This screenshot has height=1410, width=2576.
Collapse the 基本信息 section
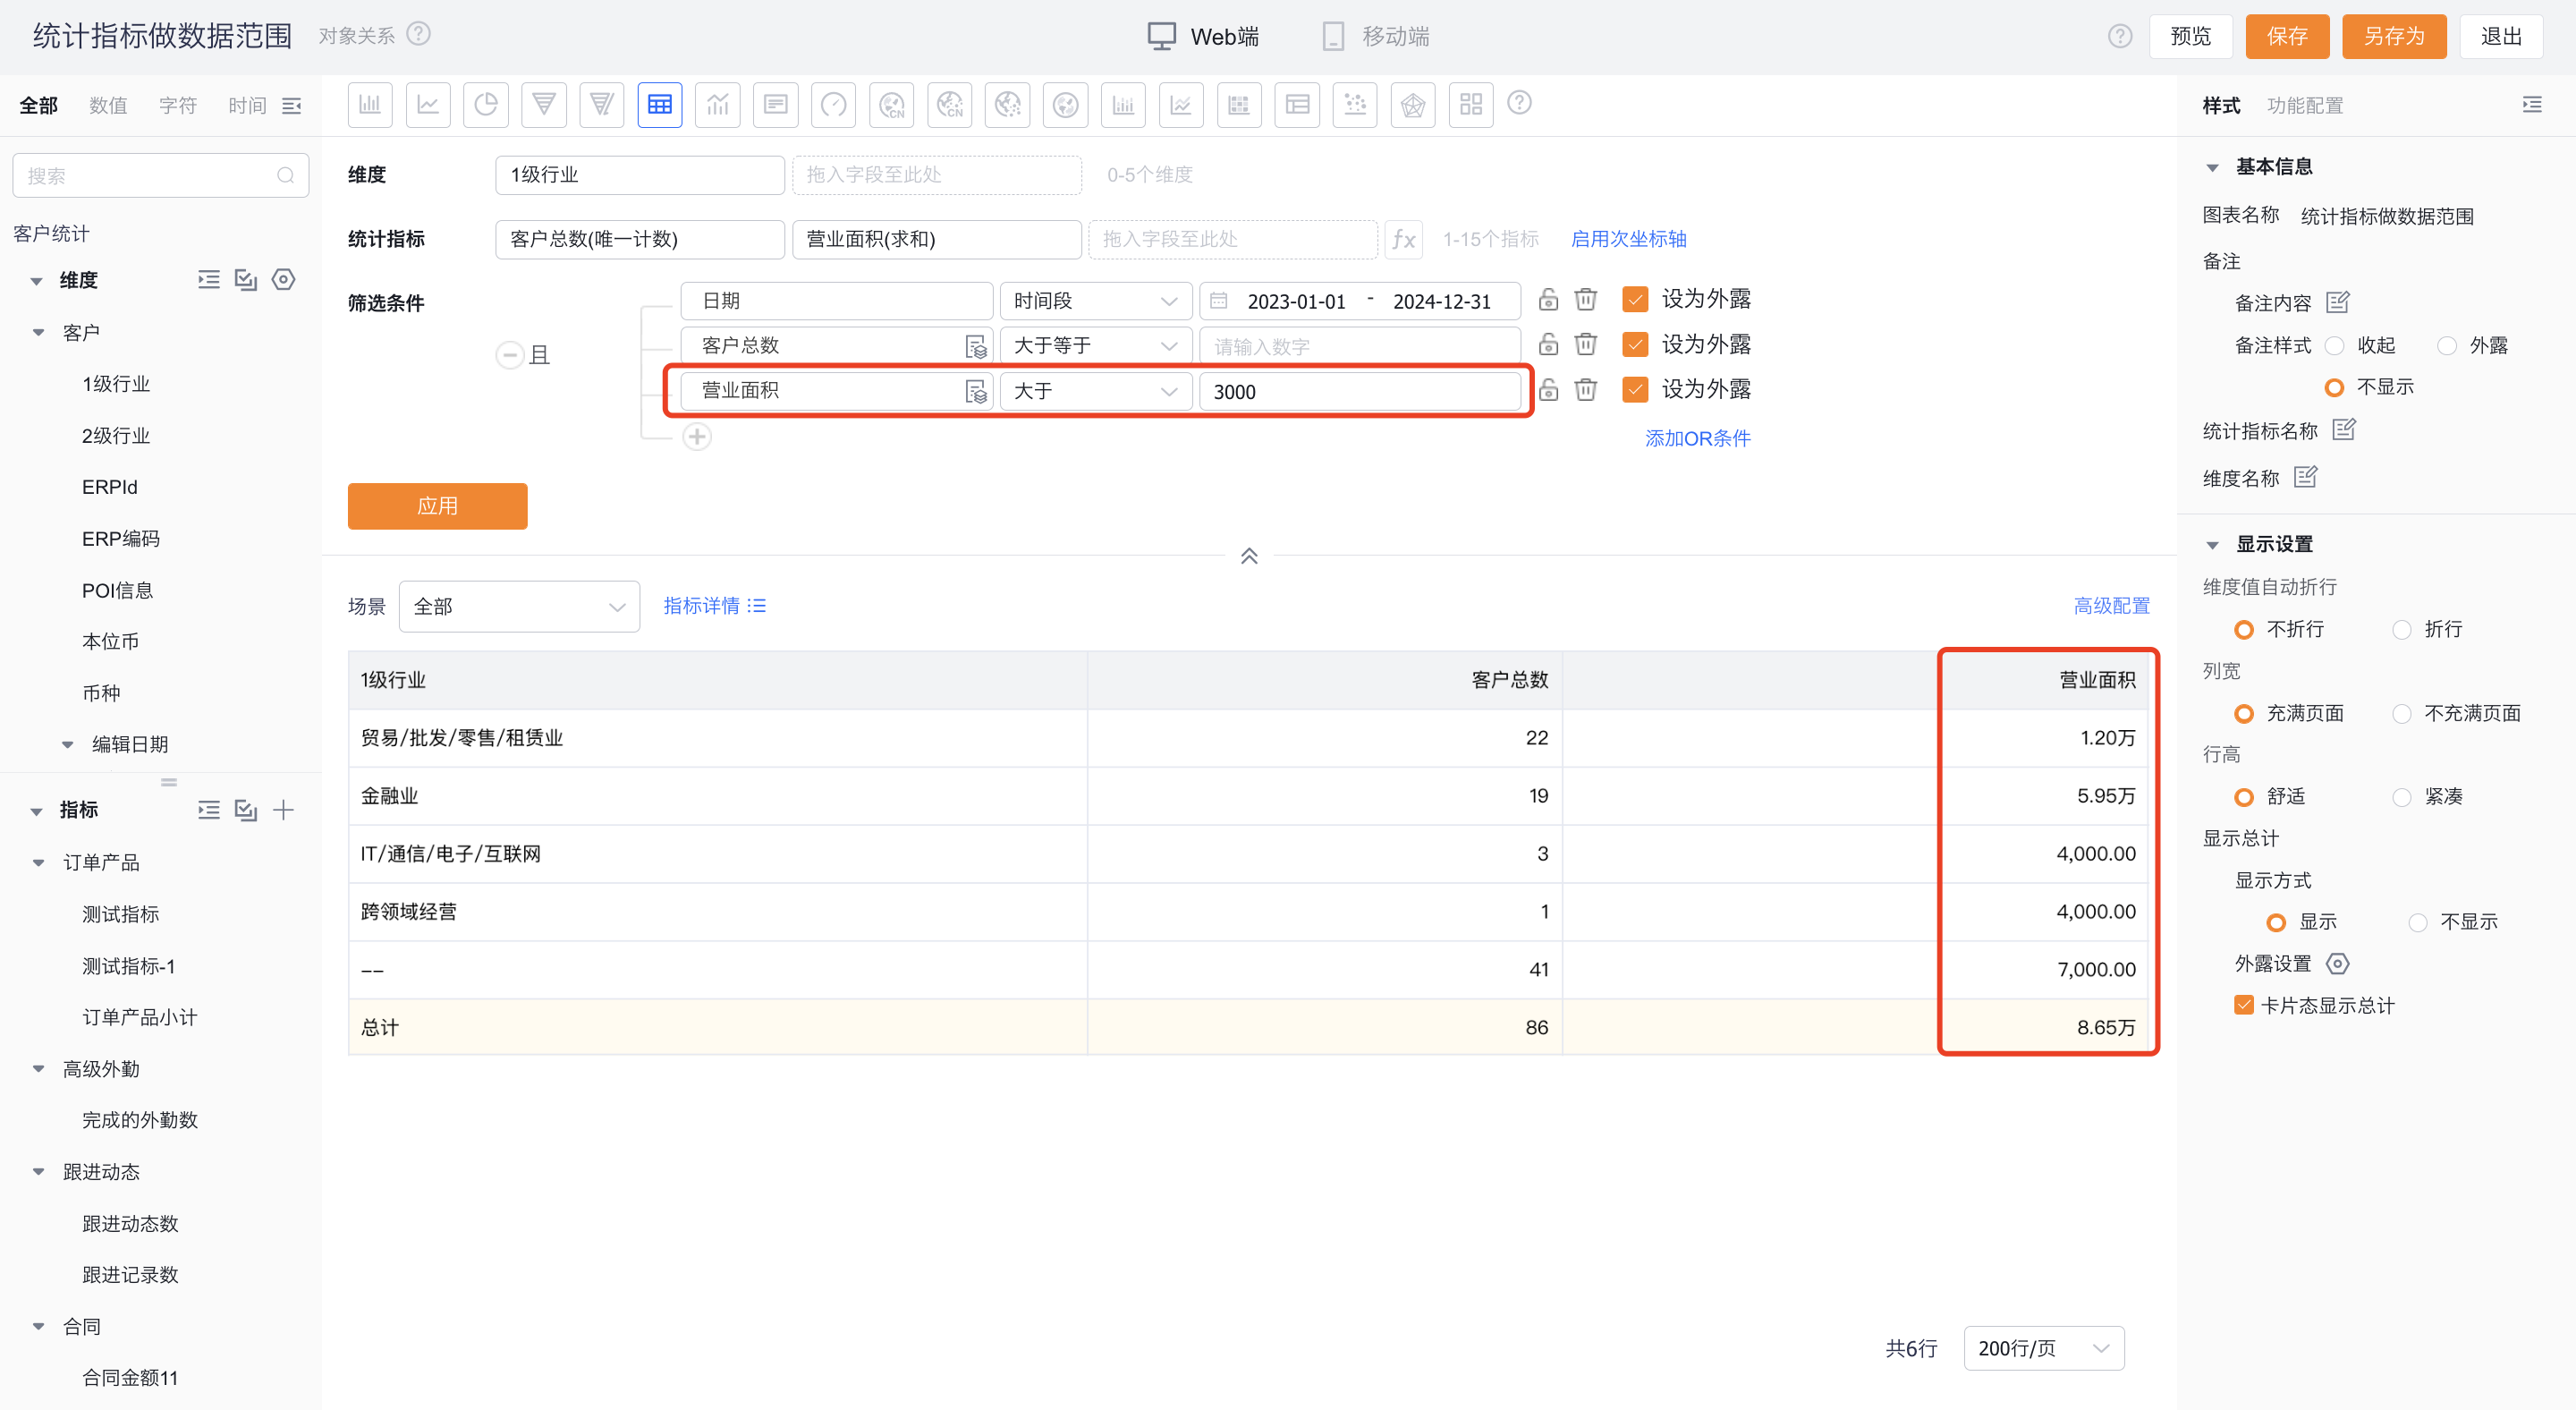[x=2213, y=168]
